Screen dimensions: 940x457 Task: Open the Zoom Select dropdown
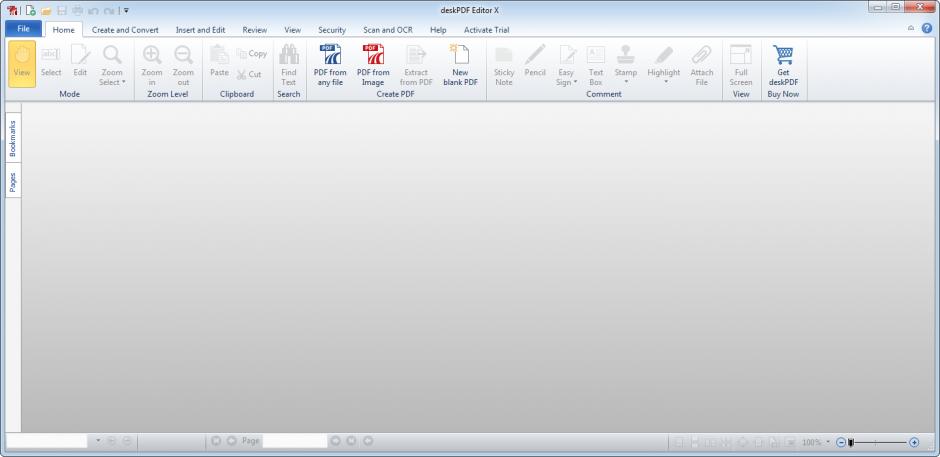(112, 64)
